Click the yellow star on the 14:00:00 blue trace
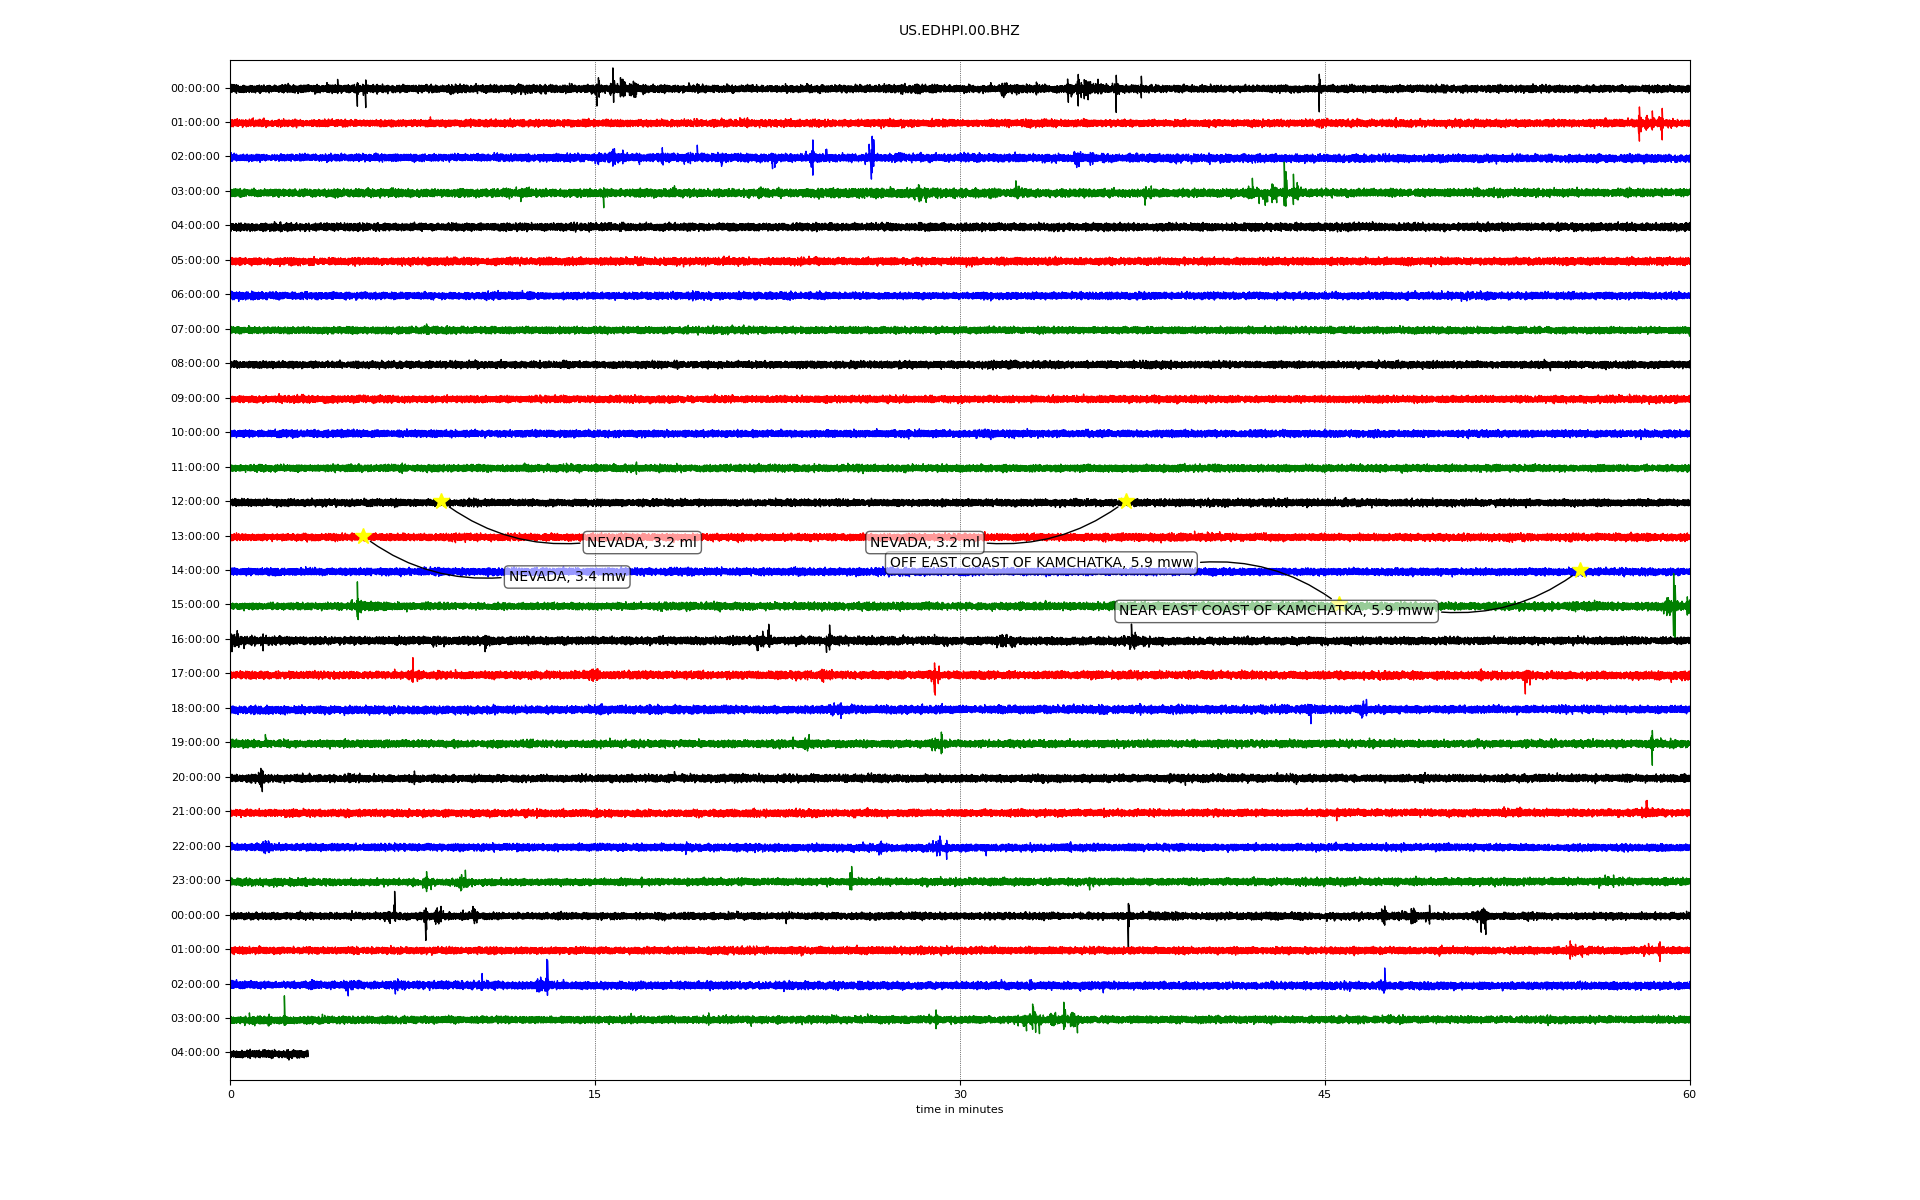Image resolution: width=1920 pixels, height=1200 pixels. point(1580,571)
